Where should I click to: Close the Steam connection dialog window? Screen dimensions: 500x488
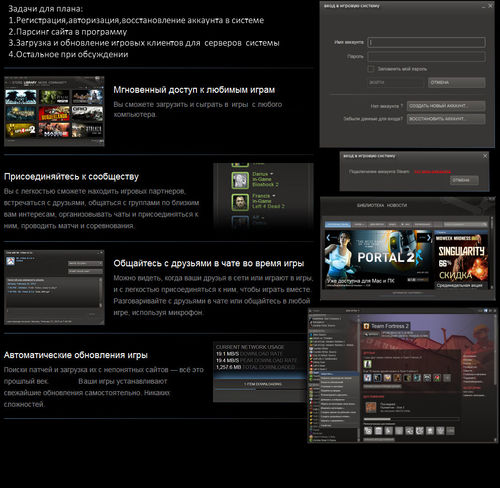tap(485, 156)
